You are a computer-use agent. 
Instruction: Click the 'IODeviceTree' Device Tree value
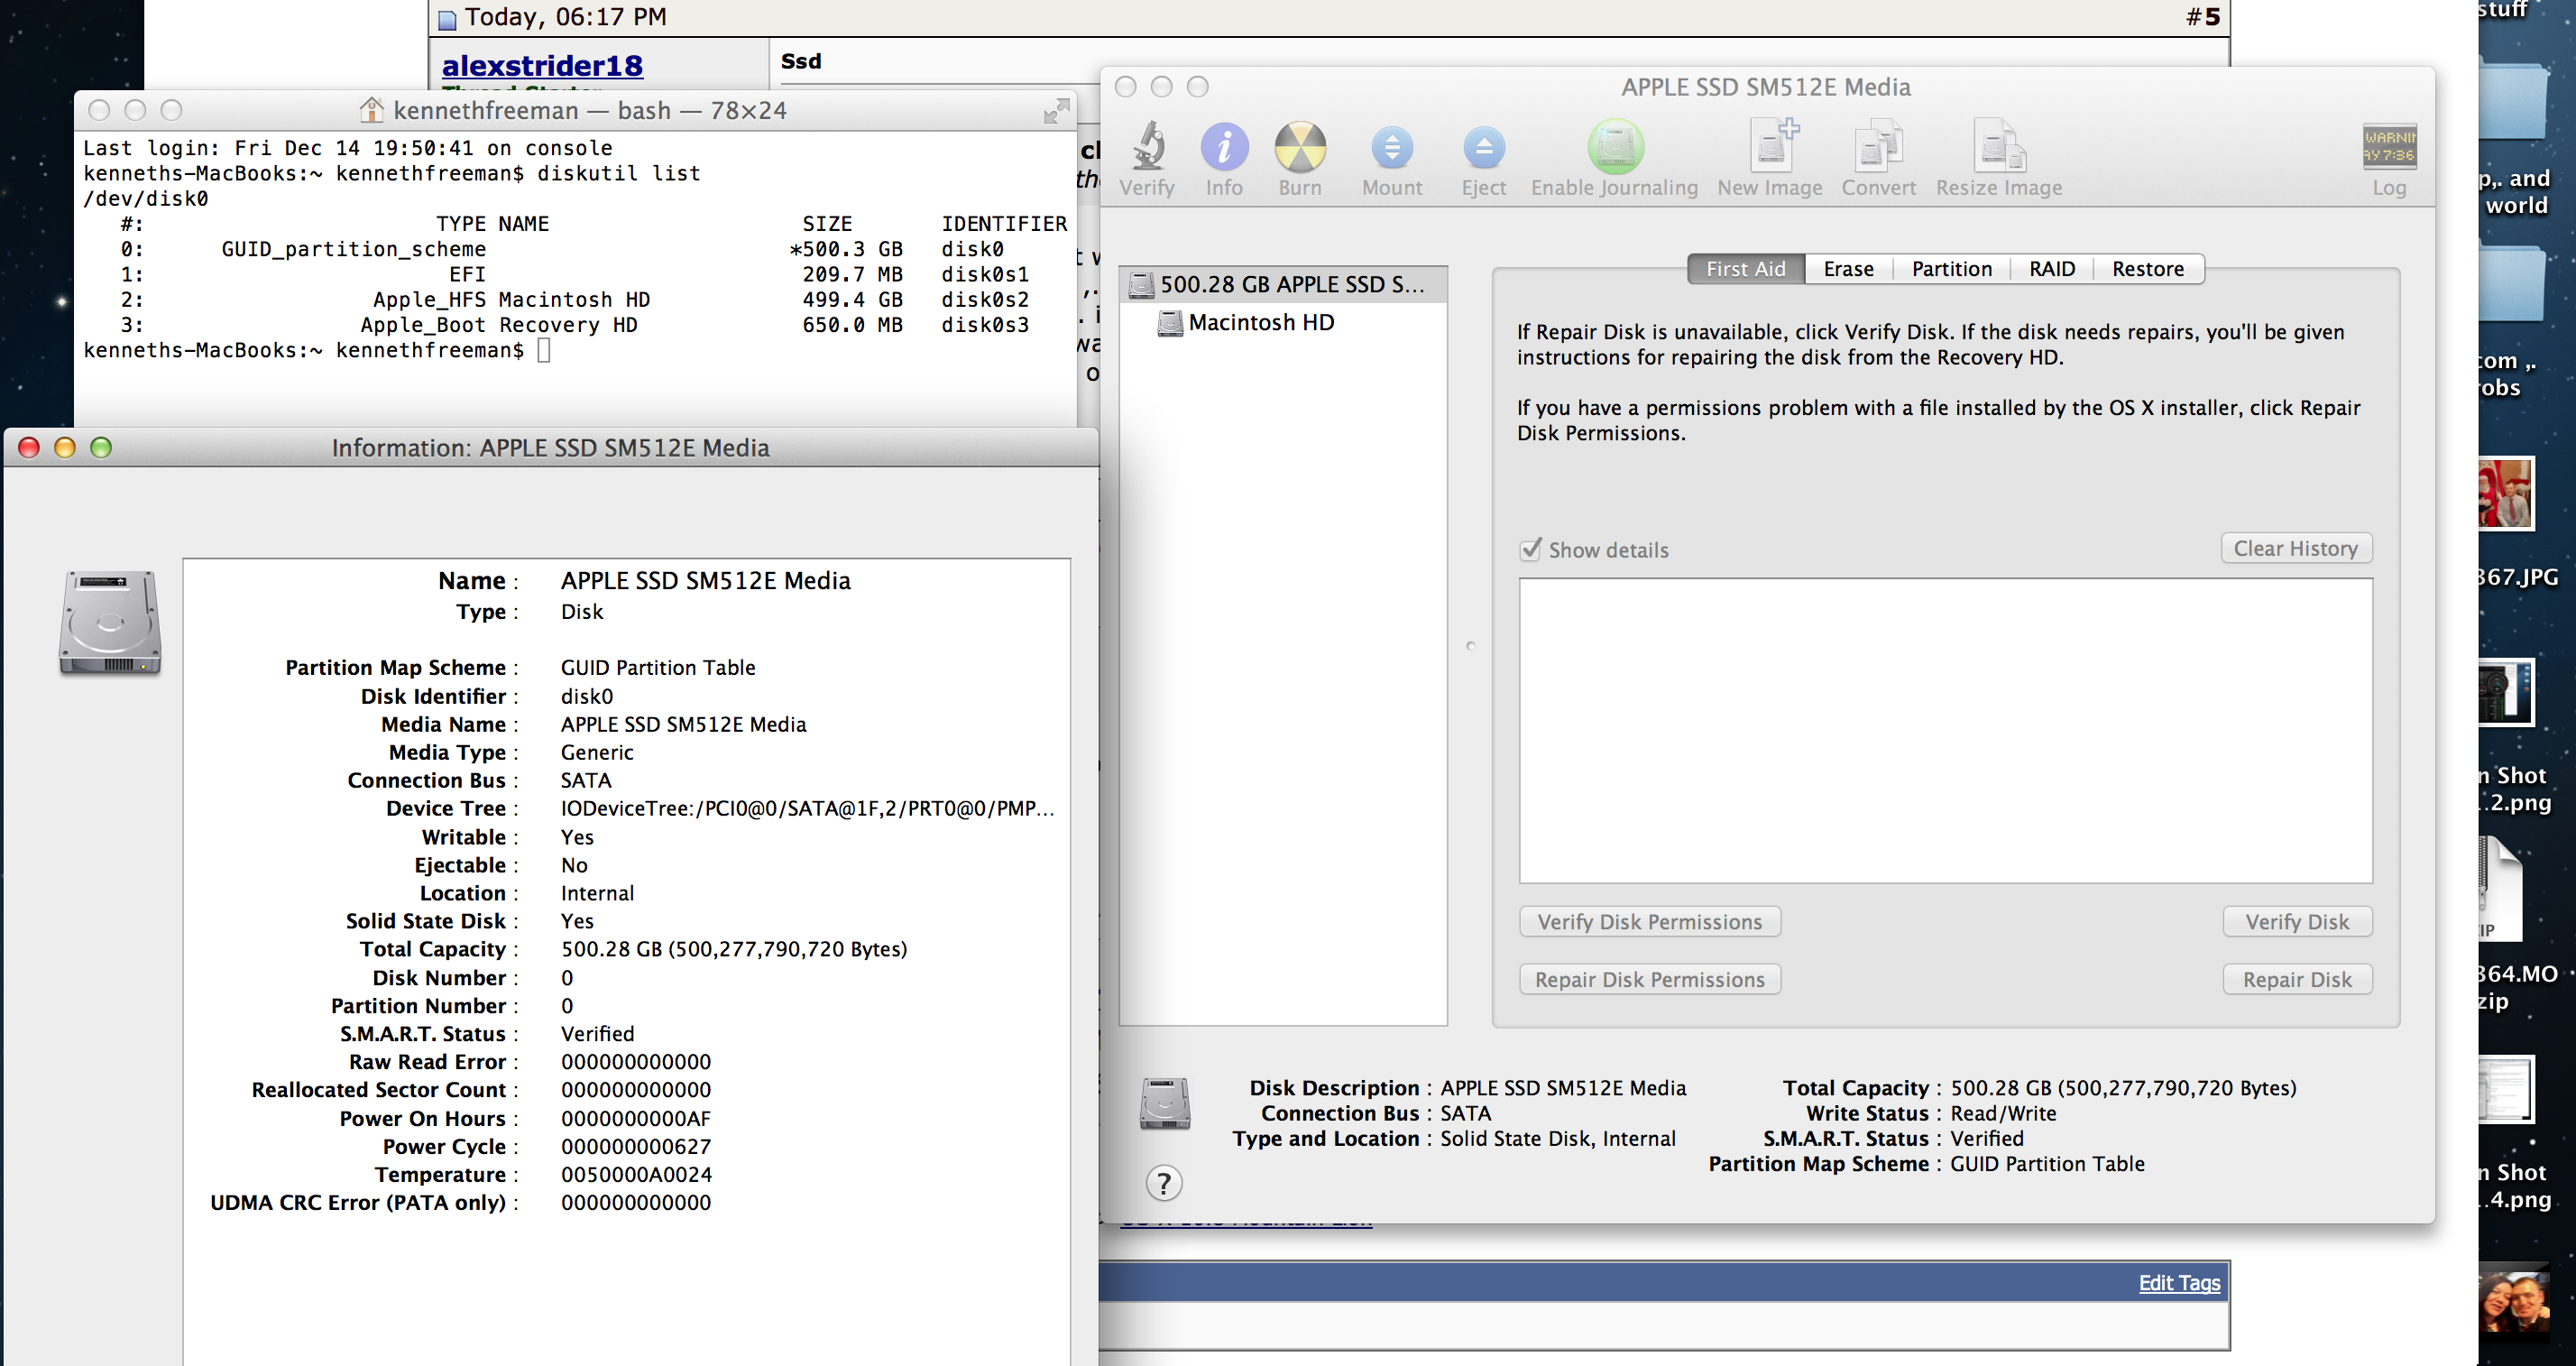point(807,808)
